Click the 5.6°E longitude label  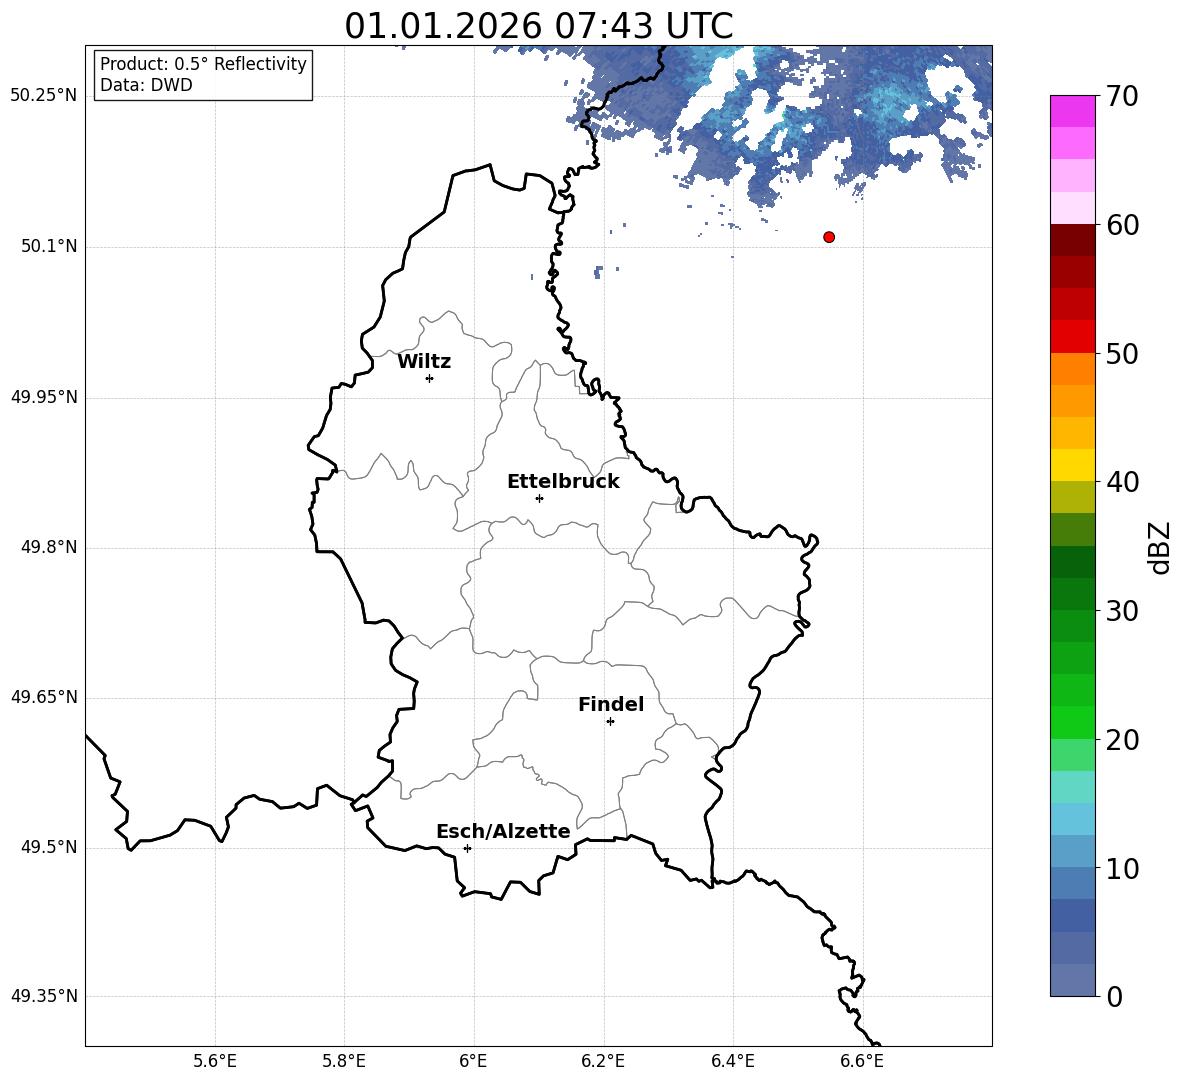click(x=215, y=1062)
